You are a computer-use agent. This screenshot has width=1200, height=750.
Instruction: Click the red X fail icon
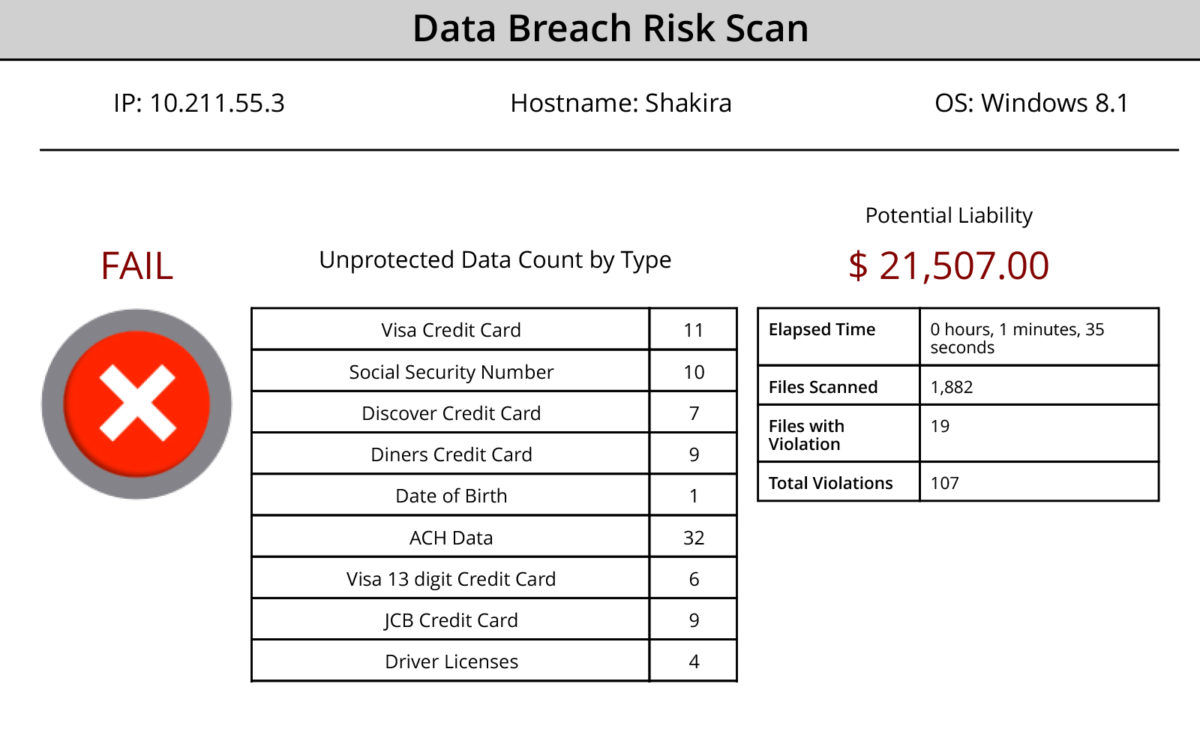[136, 403]
